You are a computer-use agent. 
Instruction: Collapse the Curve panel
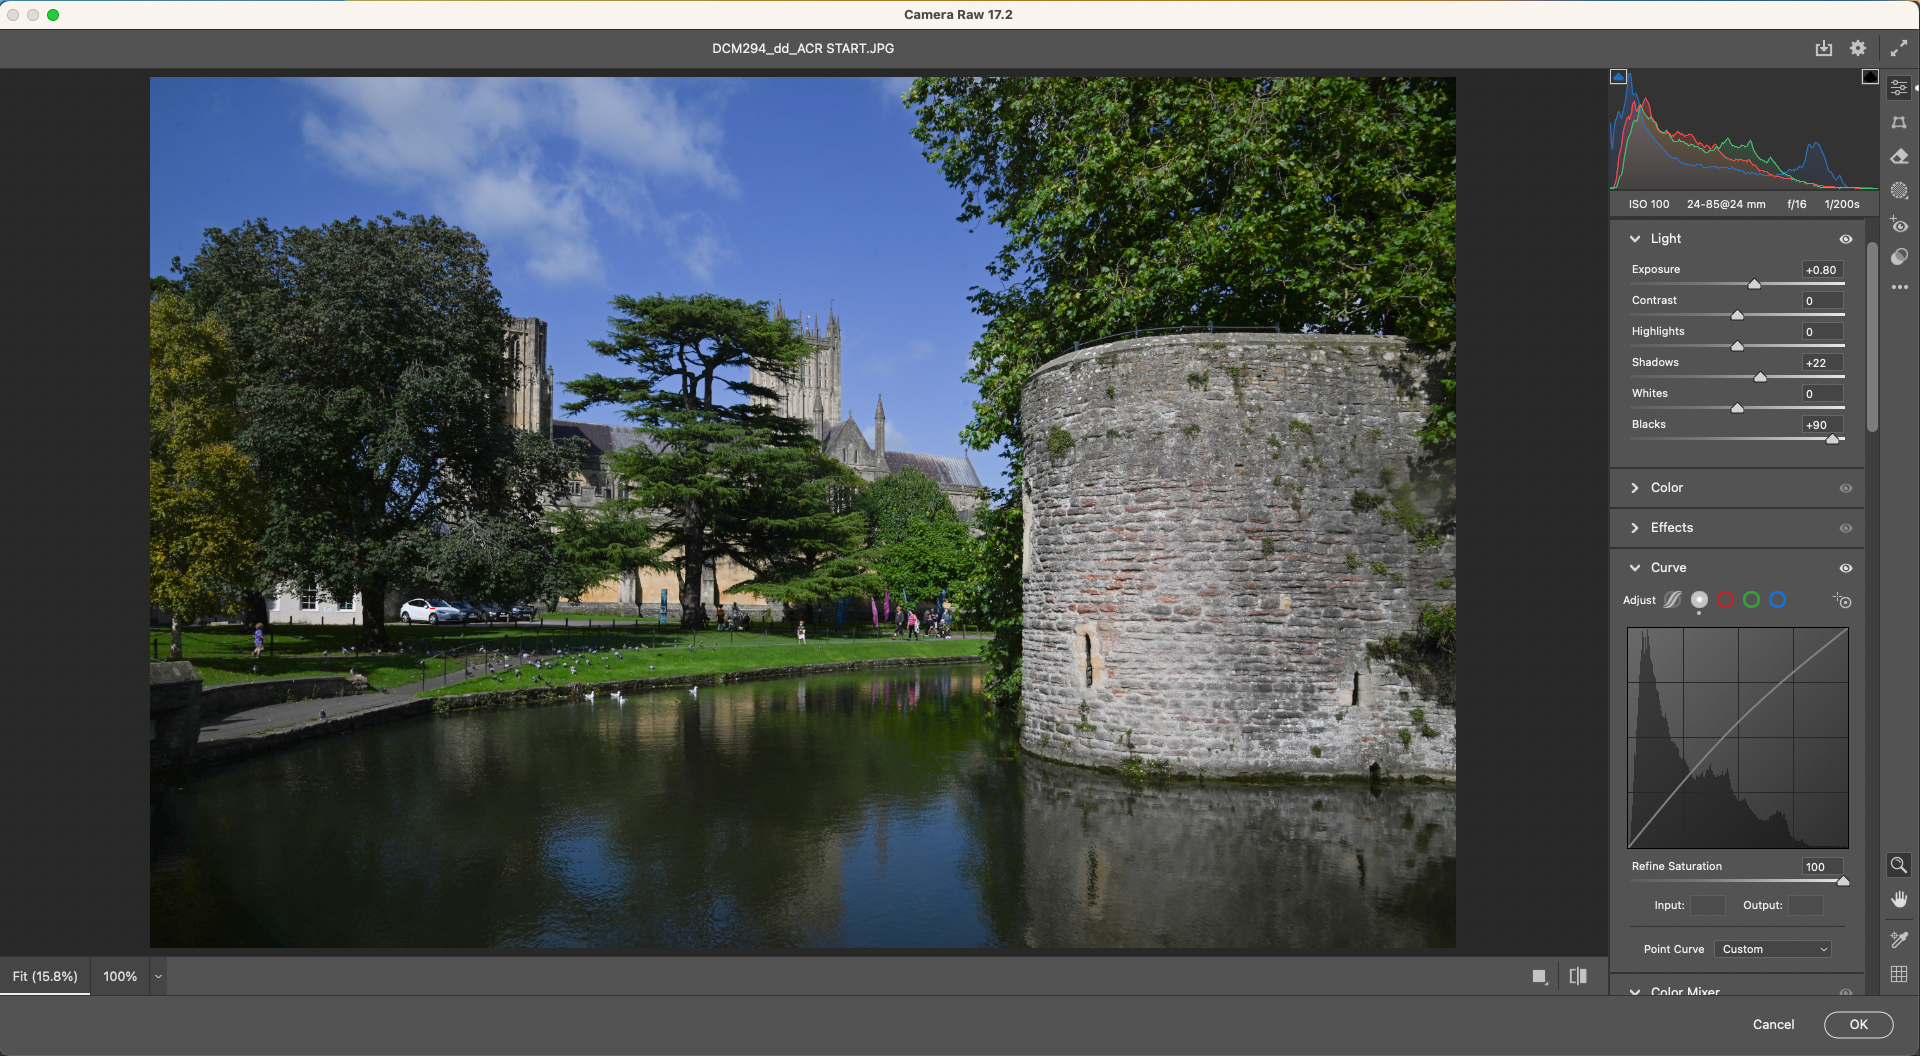coord(1635,568)
